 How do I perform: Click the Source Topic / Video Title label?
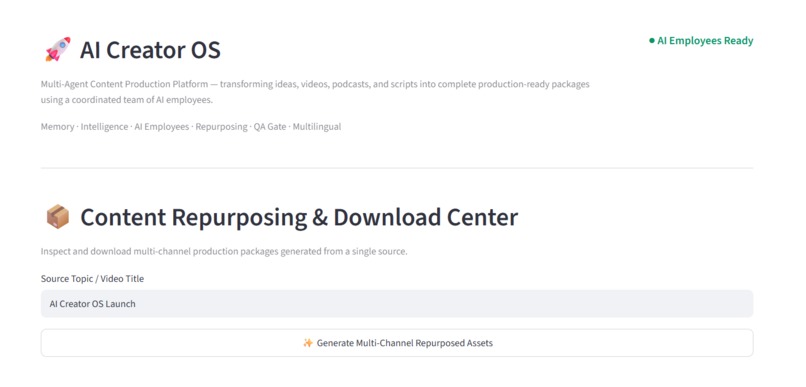[x=93, y=279]
